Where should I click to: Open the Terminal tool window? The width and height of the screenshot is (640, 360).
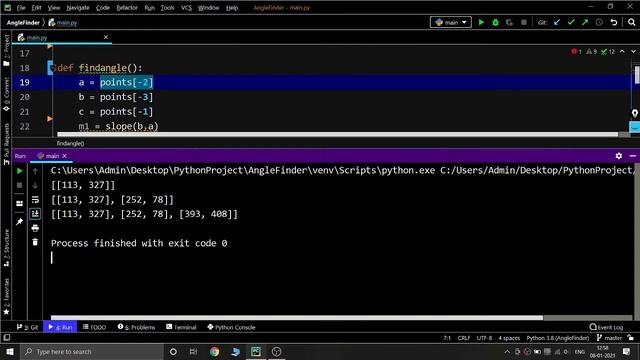181,327
